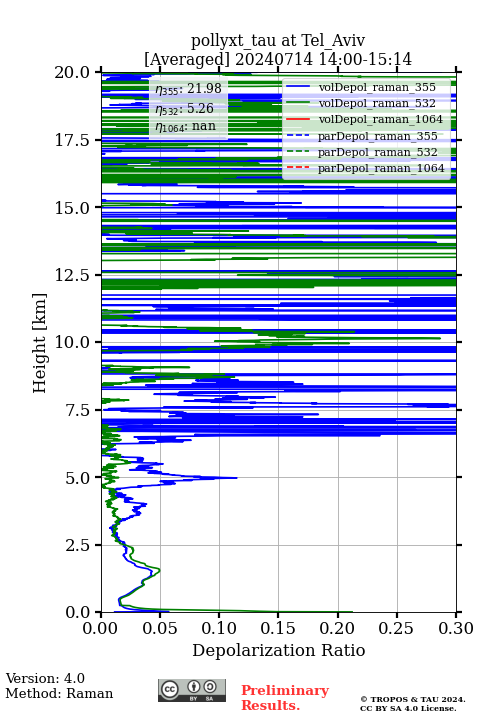Click the green volDepol_raman_532 legend line

point(298,103)
